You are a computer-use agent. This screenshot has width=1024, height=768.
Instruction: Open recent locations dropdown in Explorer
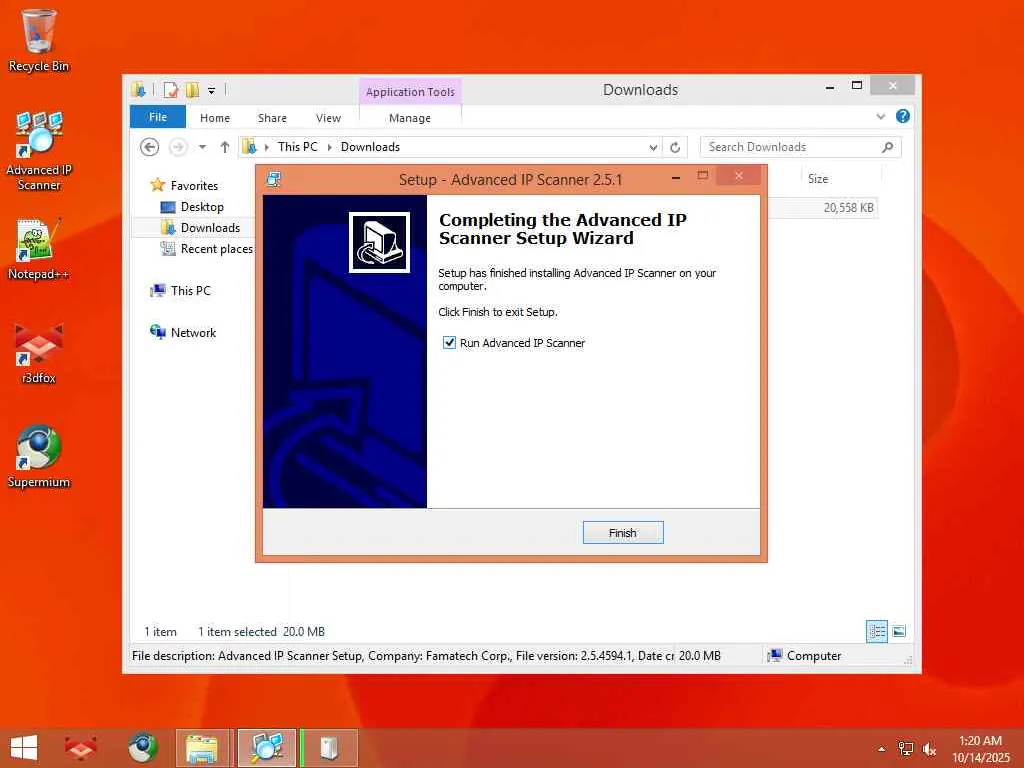(x=202, y=147)
